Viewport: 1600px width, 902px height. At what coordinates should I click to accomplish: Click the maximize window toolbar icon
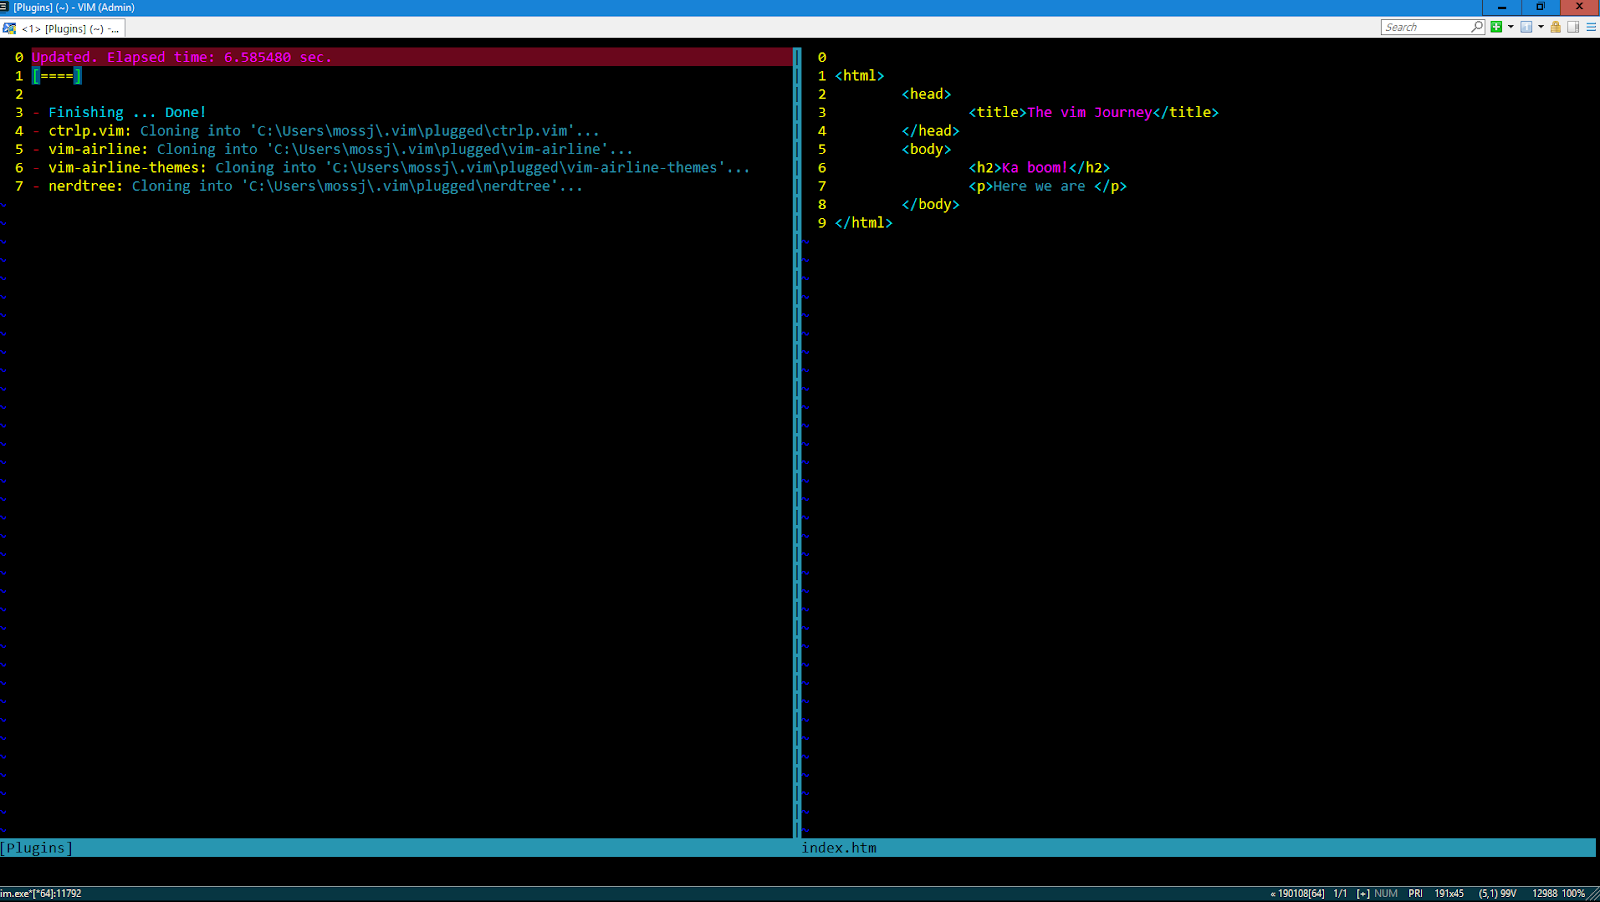(1572, 27)
